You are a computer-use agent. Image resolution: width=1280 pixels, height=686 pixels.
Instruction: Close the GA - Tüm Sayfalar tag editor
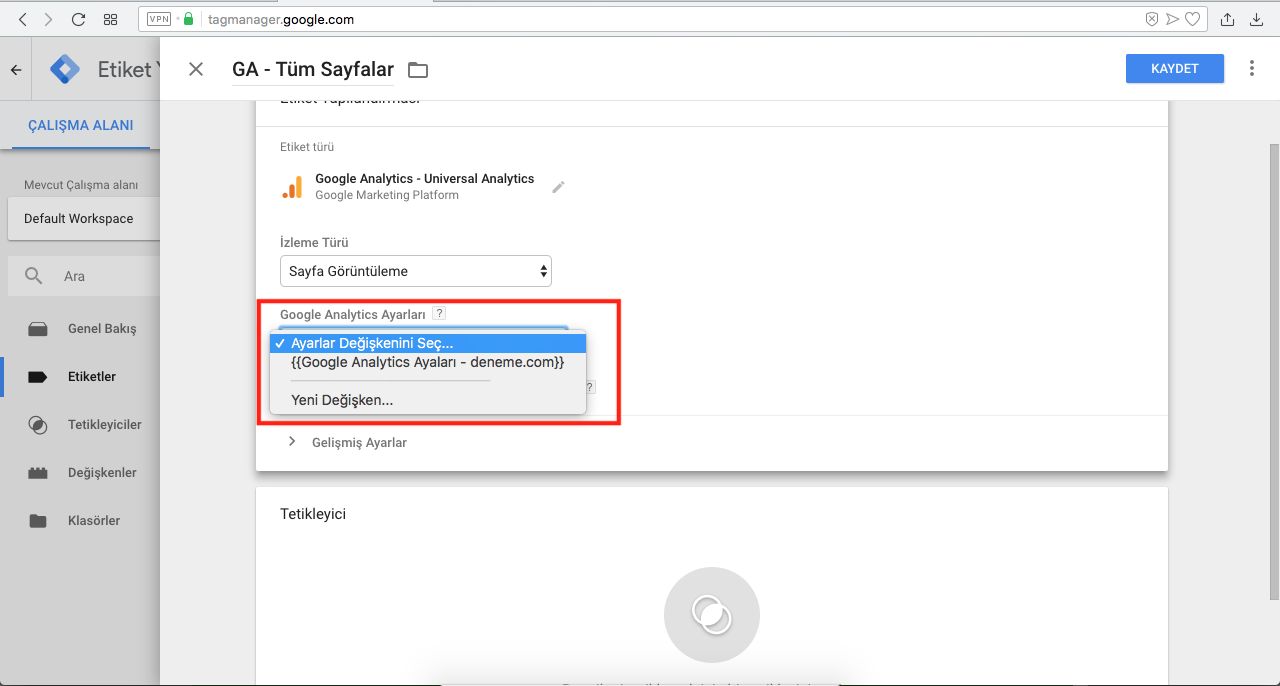(x=196, y=69)
